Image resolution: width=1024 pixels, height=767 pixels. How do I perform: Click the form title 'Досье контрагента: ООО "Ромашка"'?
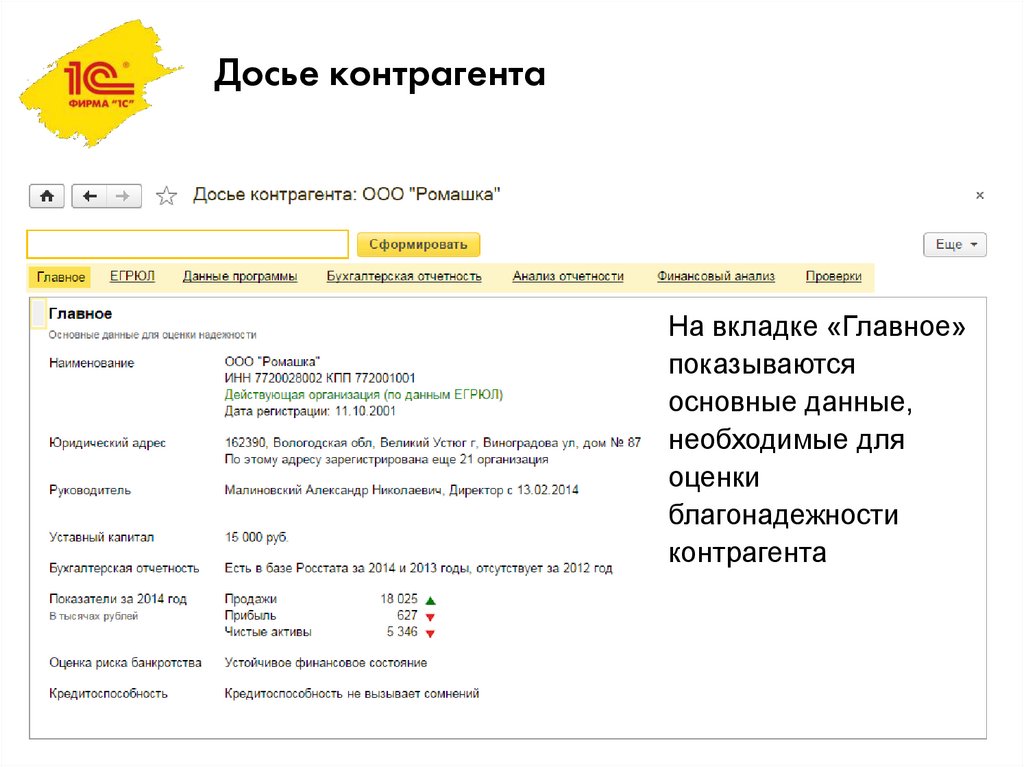[347, 195]
